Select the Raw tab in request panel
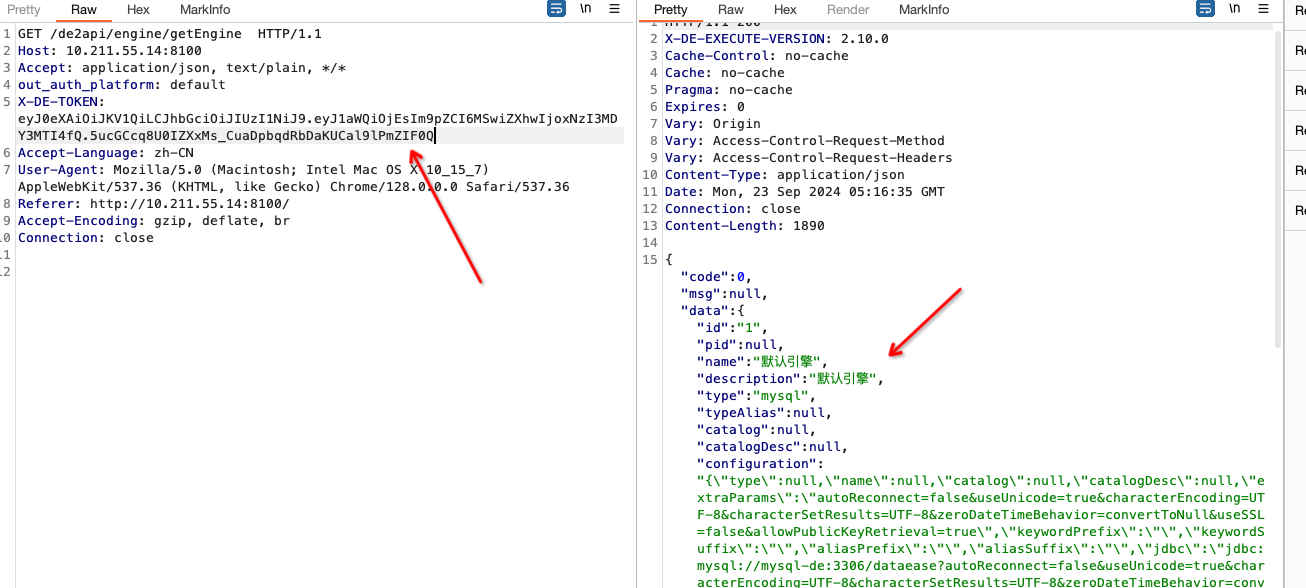The image size is (1306, 588). tap(84, 10)
